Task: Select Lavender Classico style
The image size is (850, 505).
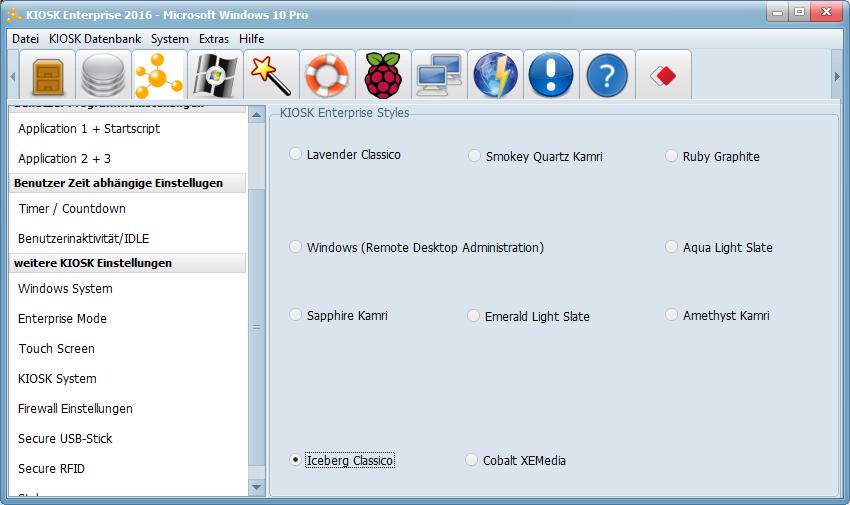Action: tap(296, 155)
